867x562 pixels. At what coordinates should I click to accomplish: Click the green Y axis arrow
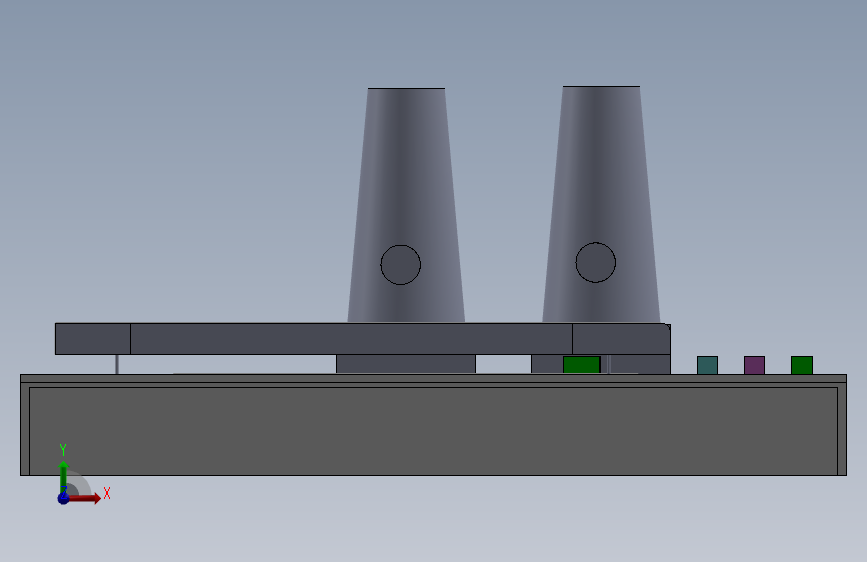point(63,476)
